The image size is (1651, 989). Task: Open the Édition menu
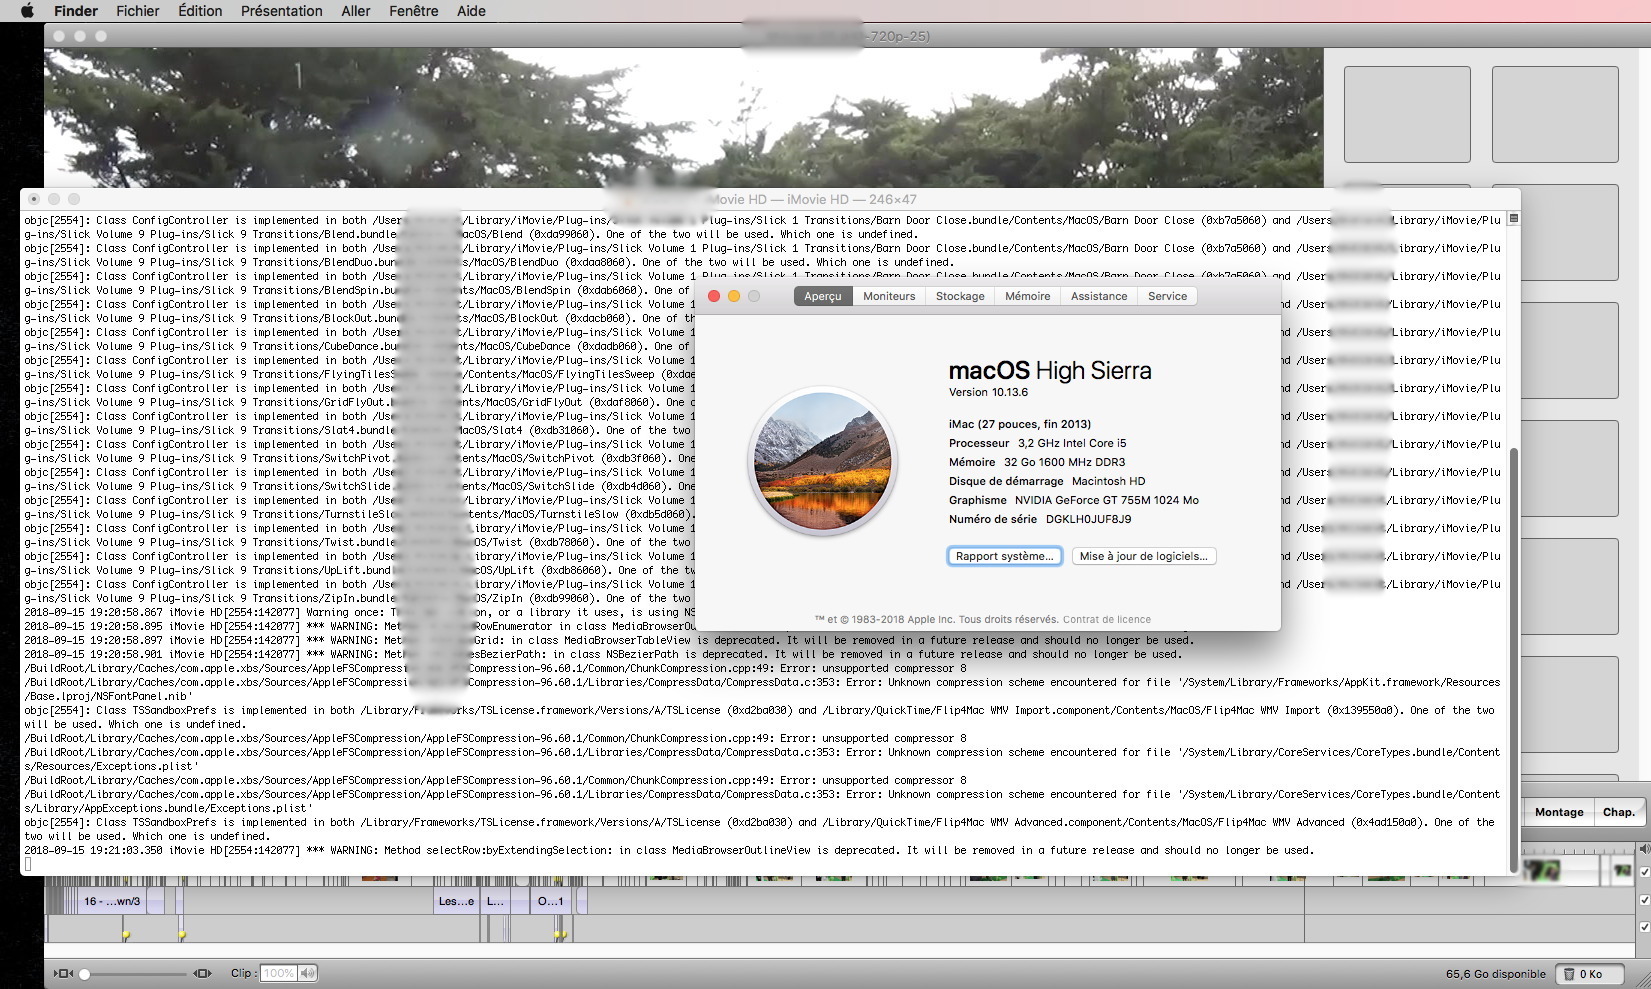200,11
